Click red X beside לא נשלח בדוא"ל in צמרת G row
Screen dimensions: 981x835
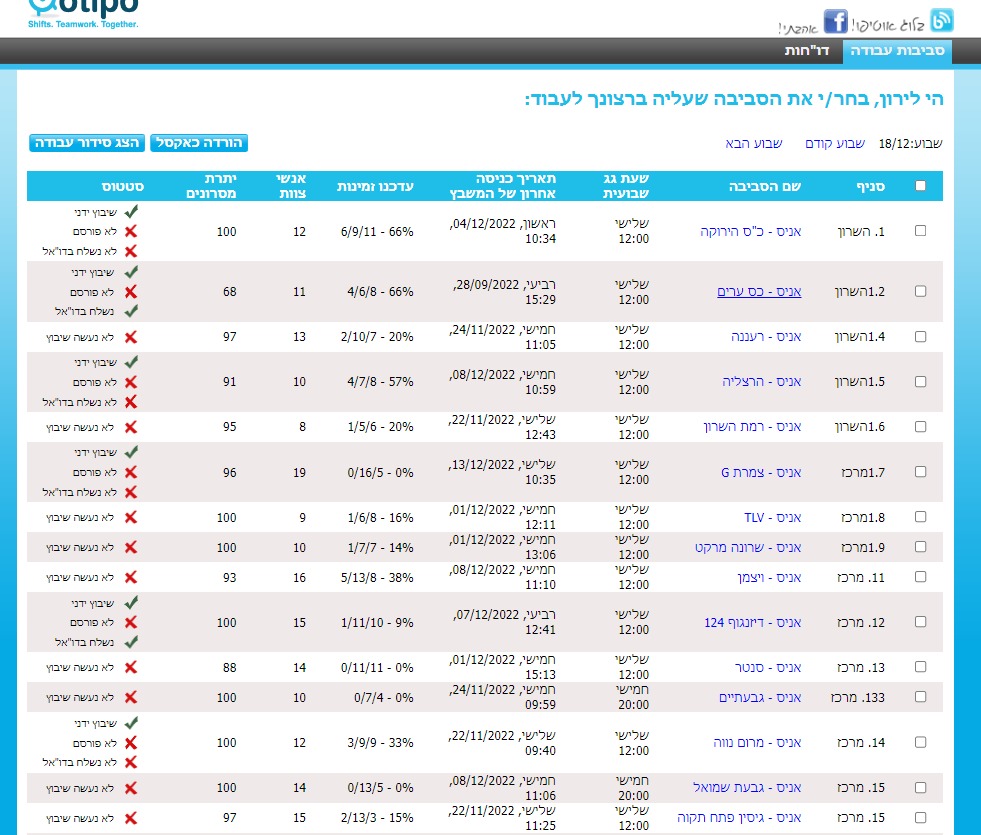click(131, 492)
